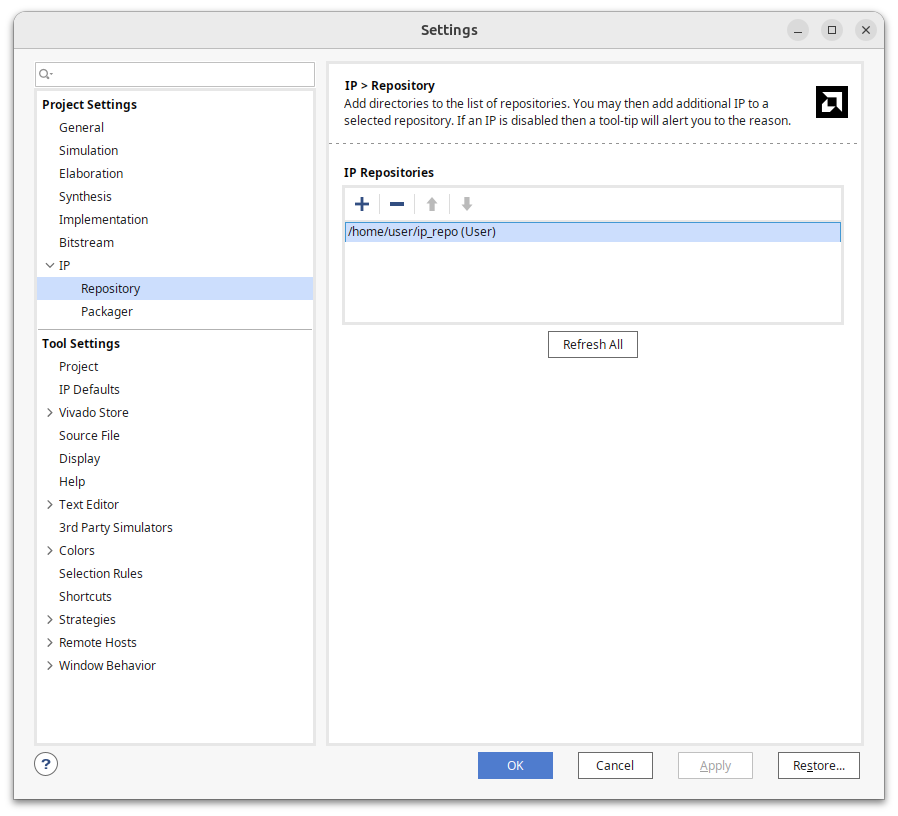Select the Colors settings item
This screenshot has height=816, width=898.
click(77, 550)
